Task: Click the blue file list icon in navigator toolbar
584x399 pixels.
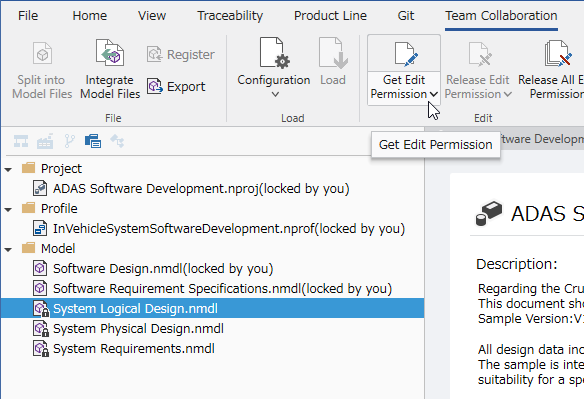Action: coord(93,141)
